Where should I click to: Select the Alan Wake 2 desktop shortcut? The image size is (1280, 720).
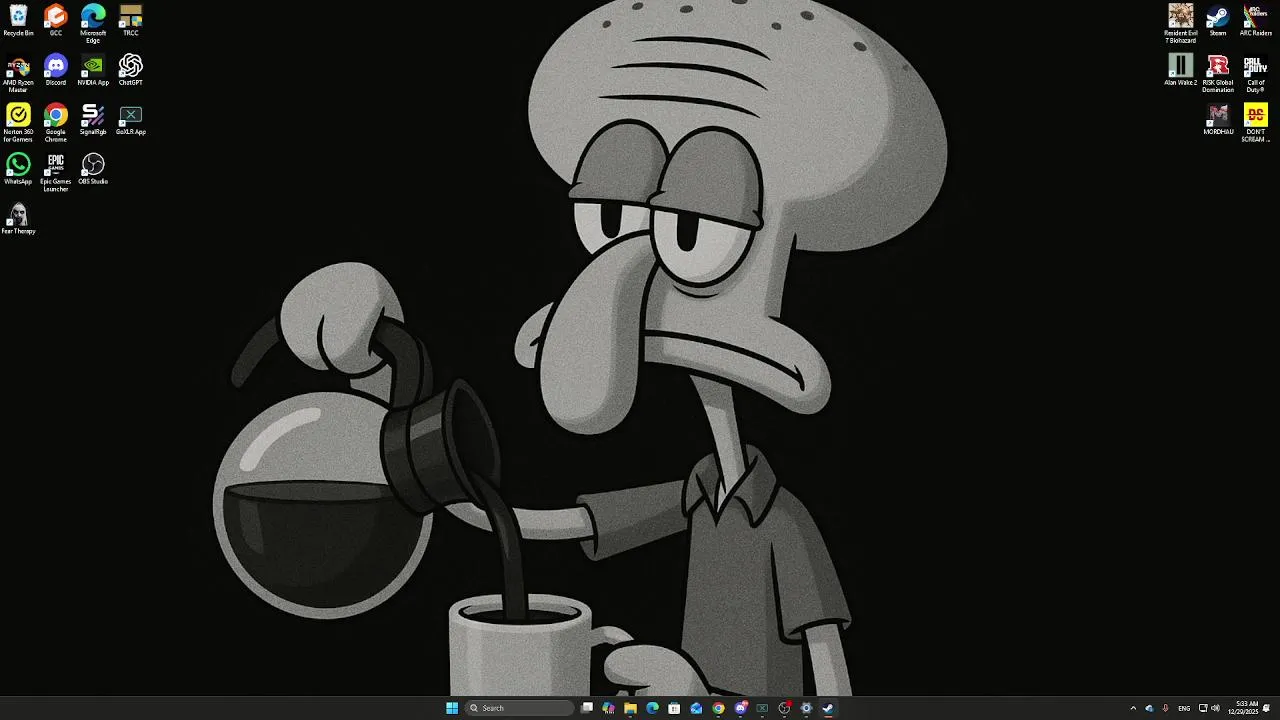1181,70
